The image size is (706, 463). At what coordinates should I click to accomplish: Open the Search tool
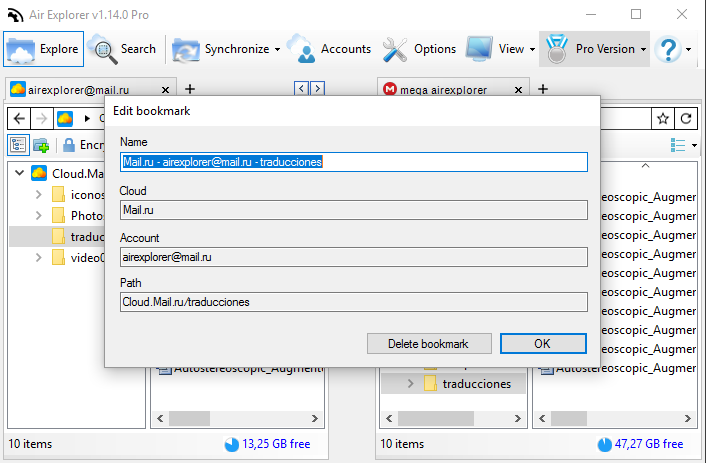point(122,49)
